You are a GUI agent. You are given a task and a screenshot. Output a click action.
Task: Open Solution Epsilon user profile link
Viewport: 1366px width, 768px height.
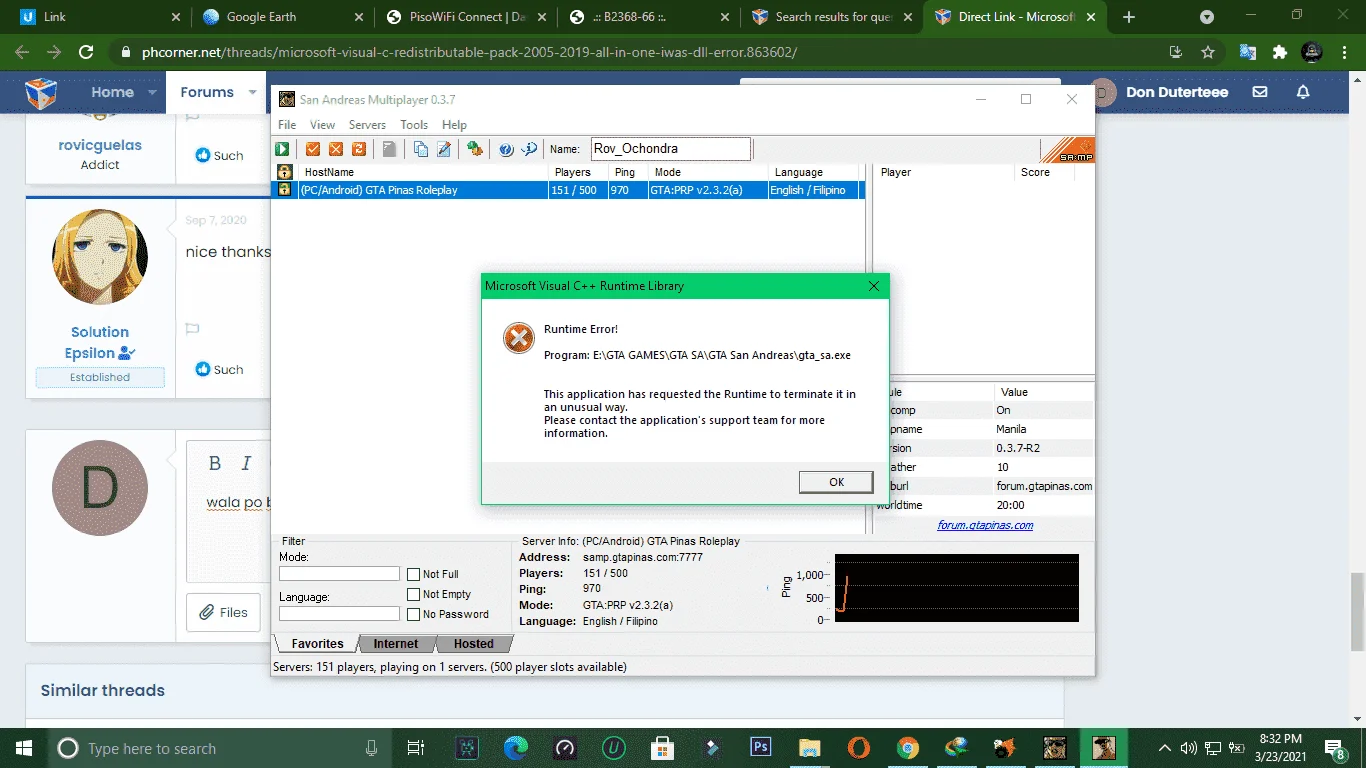point(100,342)
